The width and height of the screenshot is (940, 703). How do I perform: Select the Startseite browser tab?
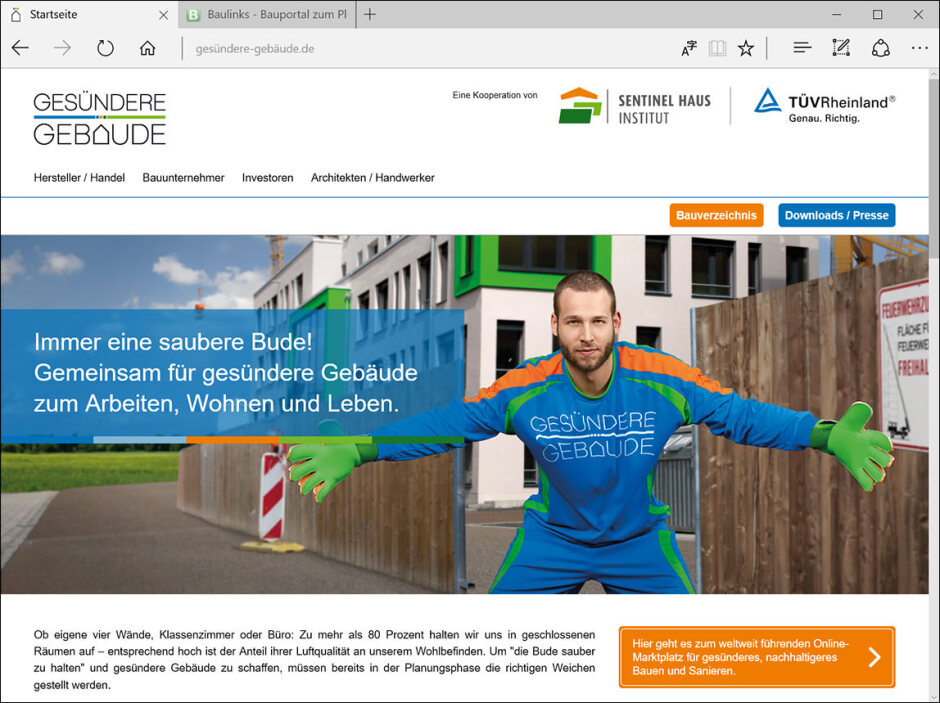[89, 14]
